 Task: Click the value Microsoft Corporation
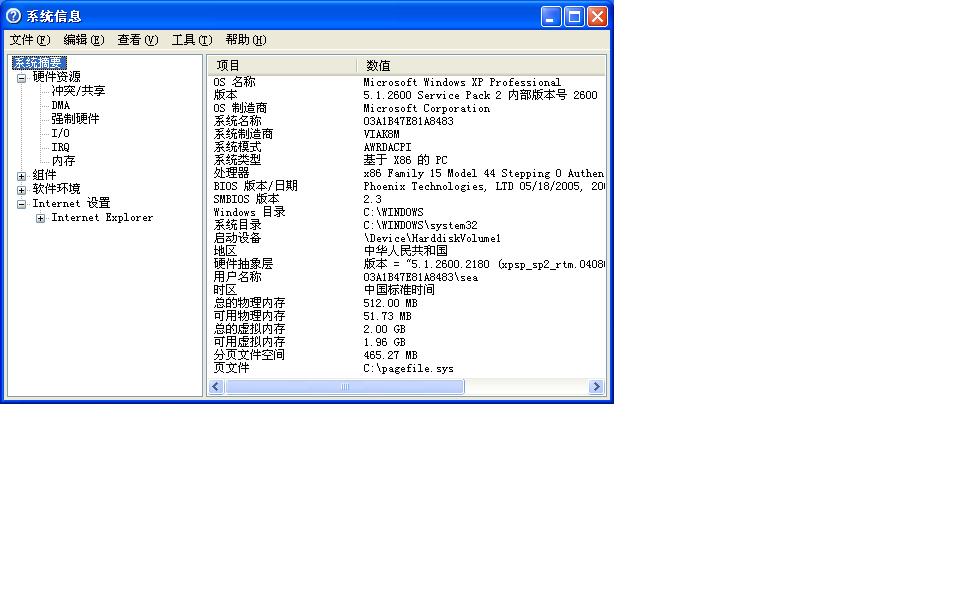tap(426, 109)
